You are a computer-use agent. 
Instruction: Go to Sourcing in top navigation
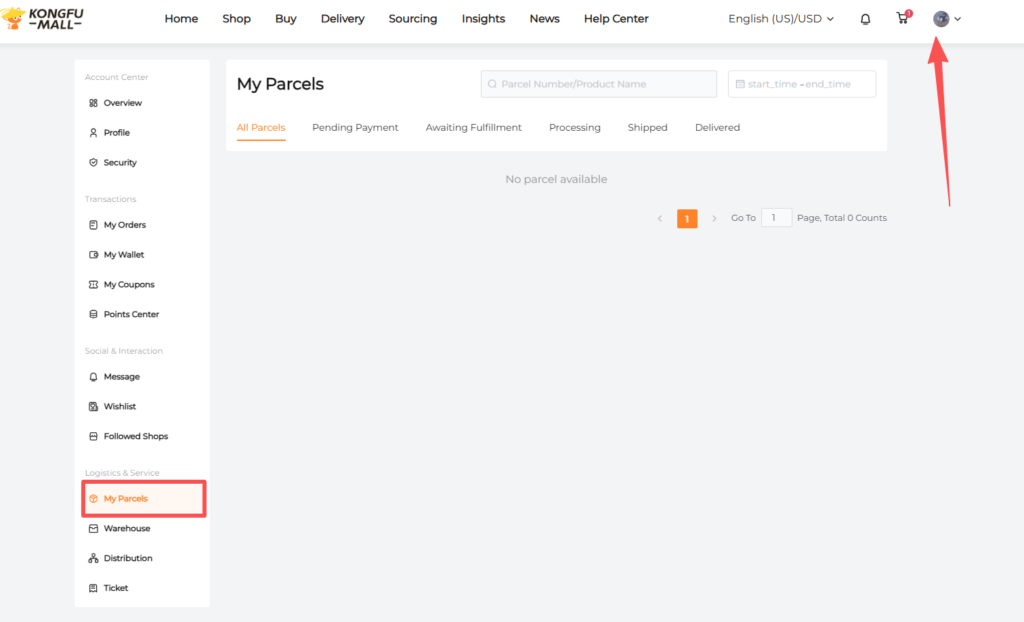pos(413,19)
